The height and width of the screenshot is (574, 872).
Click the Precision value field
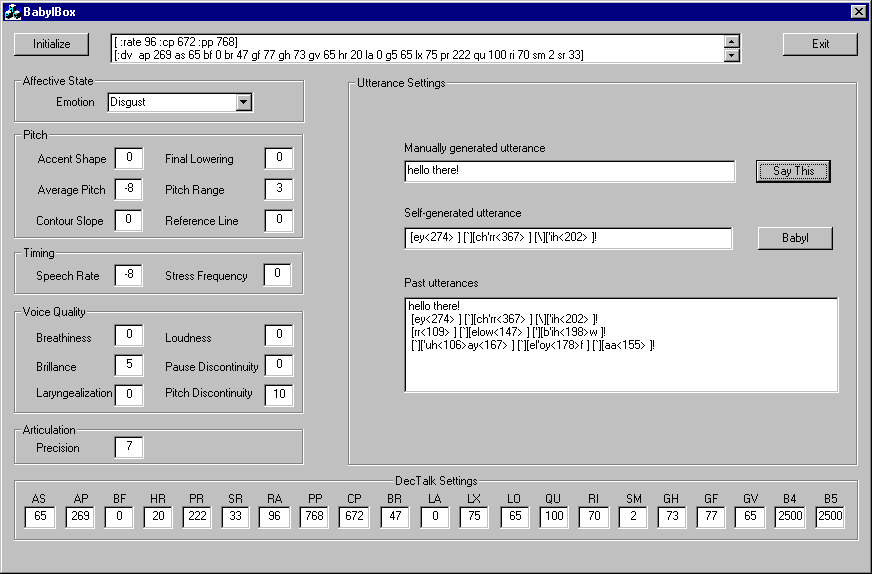129,448
